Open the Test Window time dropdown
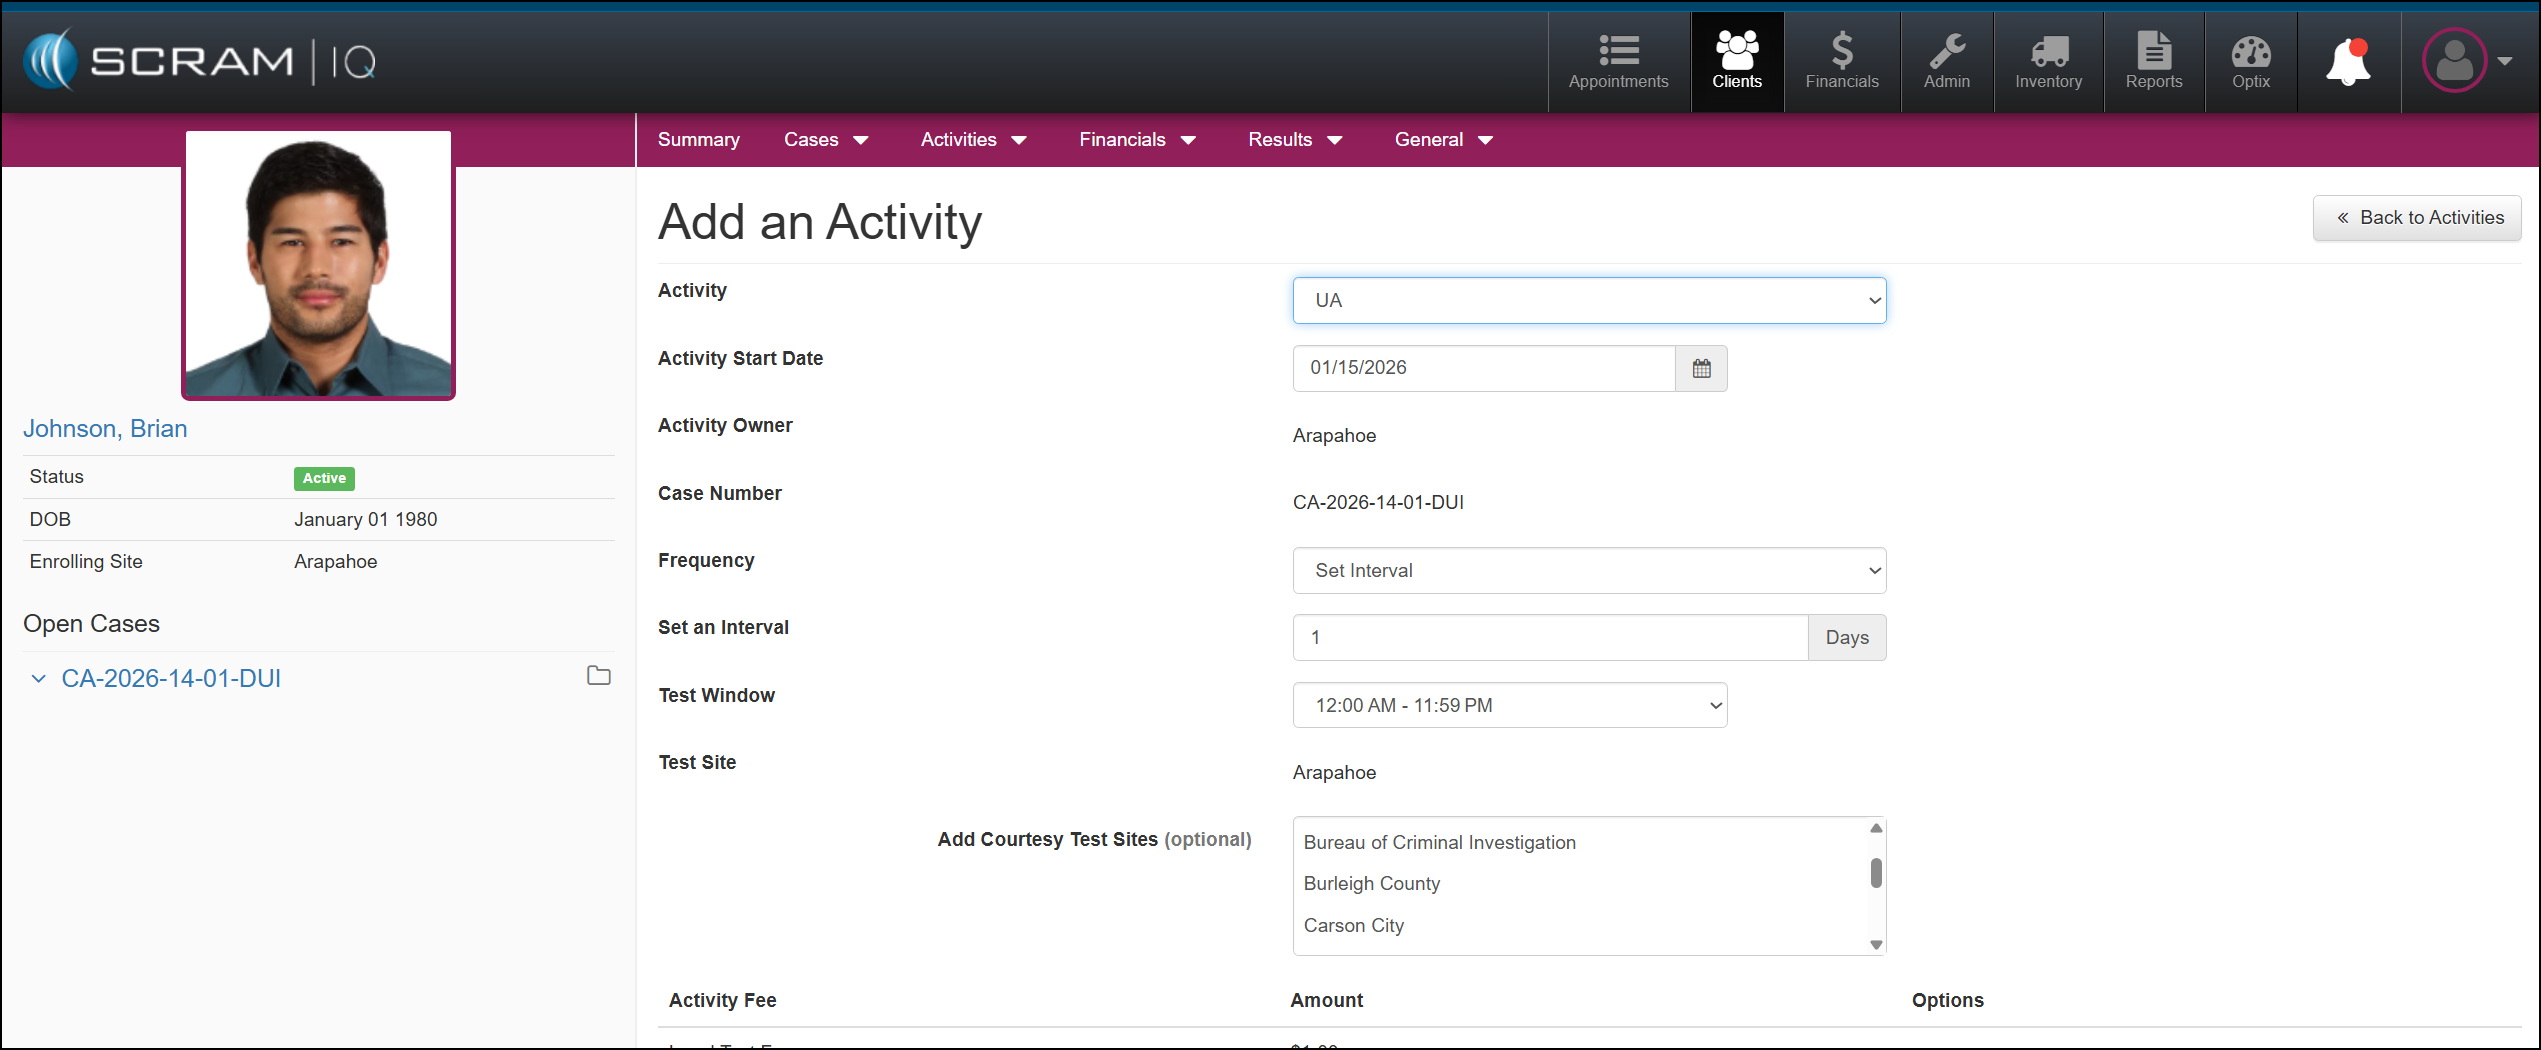This screenshot has width=2541, height=1050. (1509, 706)
